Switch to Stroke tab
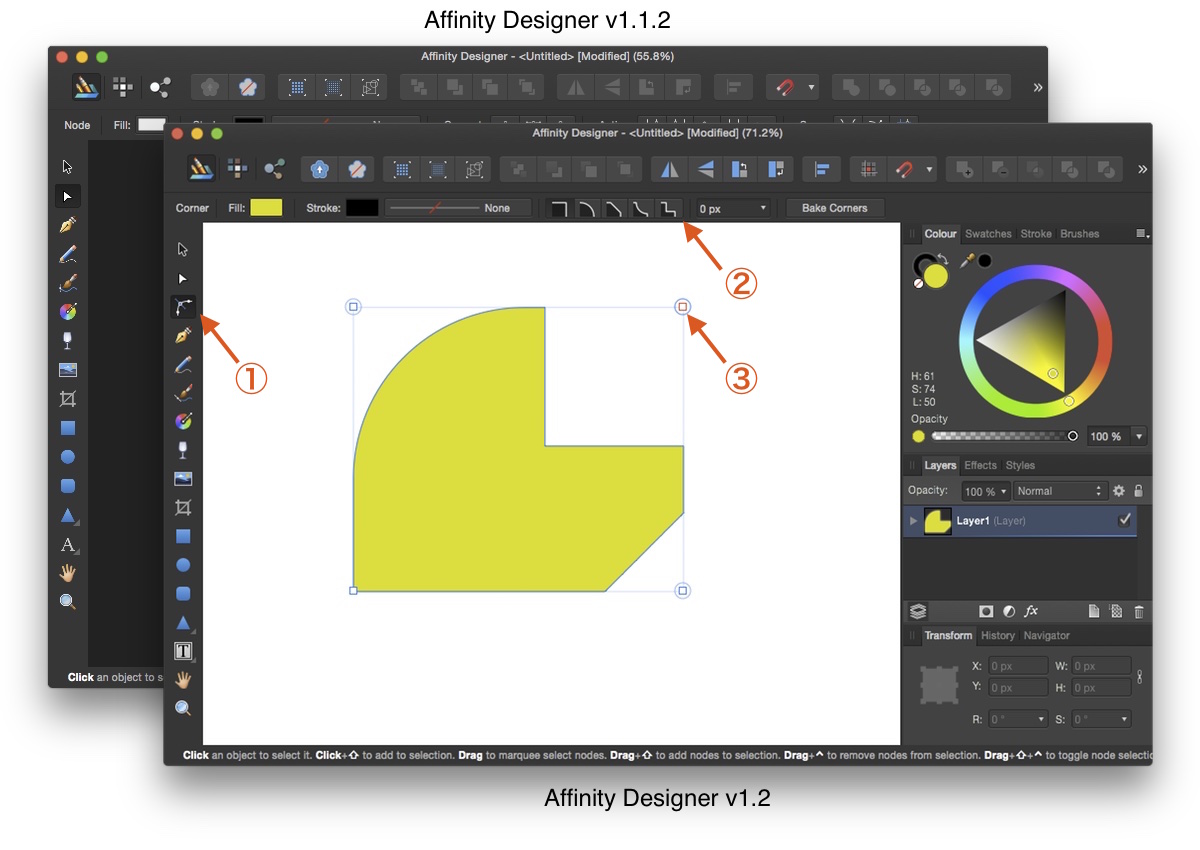This screenshot has height=850, width=1200. pyautogui.click(x=1036, y=234)
